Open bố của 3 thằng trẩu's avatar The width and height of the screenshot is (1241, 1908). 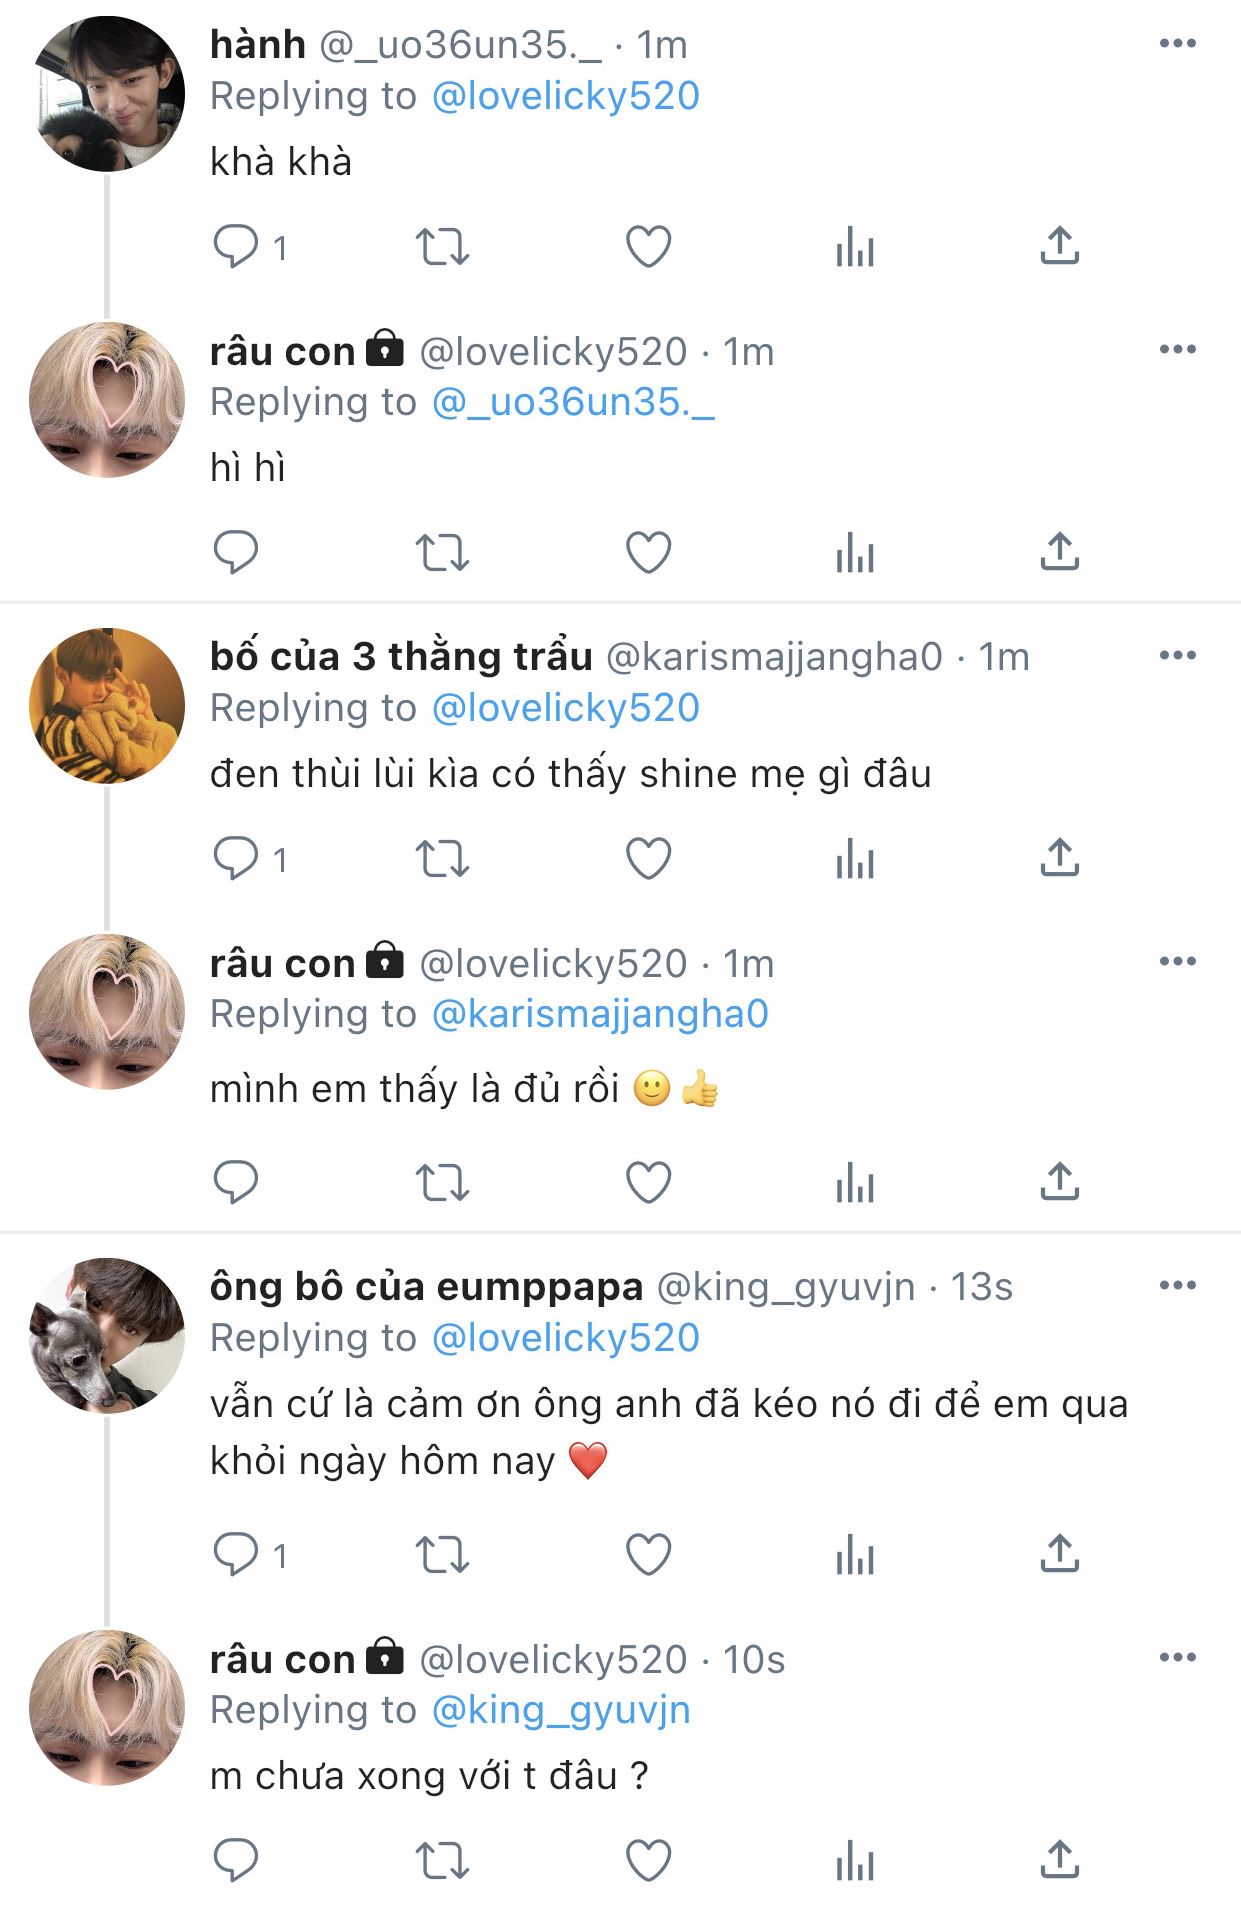pos(108,705)
